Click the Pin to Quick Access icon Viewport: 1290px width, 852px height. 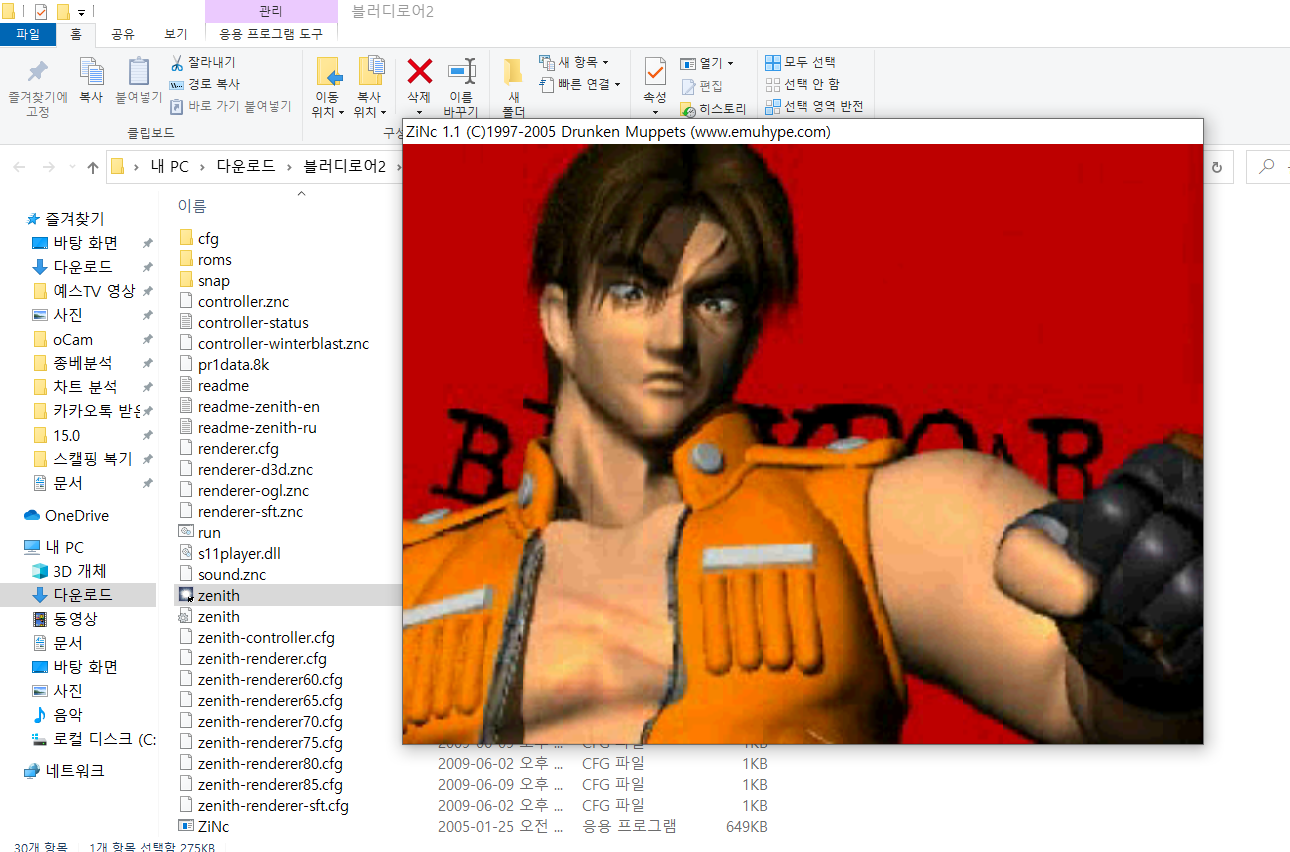(x=38, y=73)
